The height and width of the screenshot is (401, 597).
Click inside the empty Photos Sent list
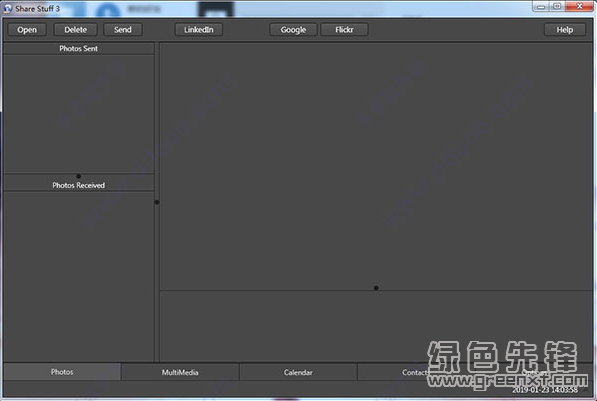click(78, 114)
